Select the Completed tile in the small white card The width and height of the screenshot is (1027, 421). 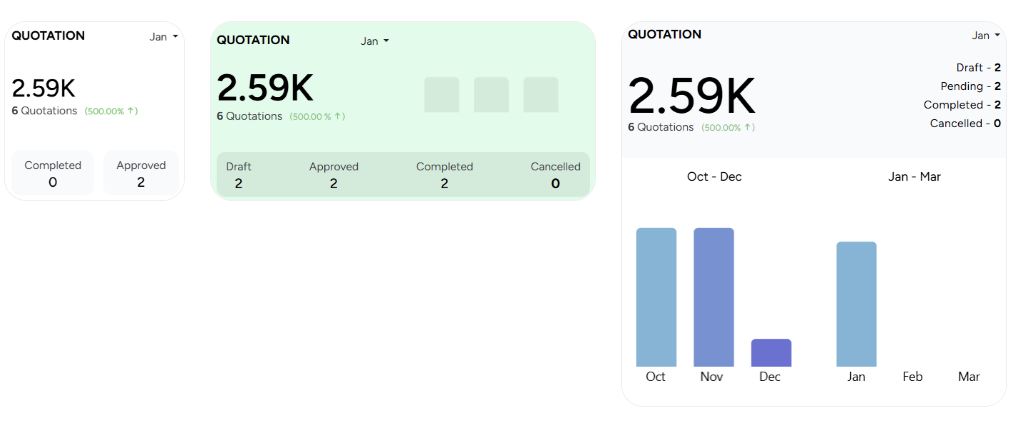[53, 173]
